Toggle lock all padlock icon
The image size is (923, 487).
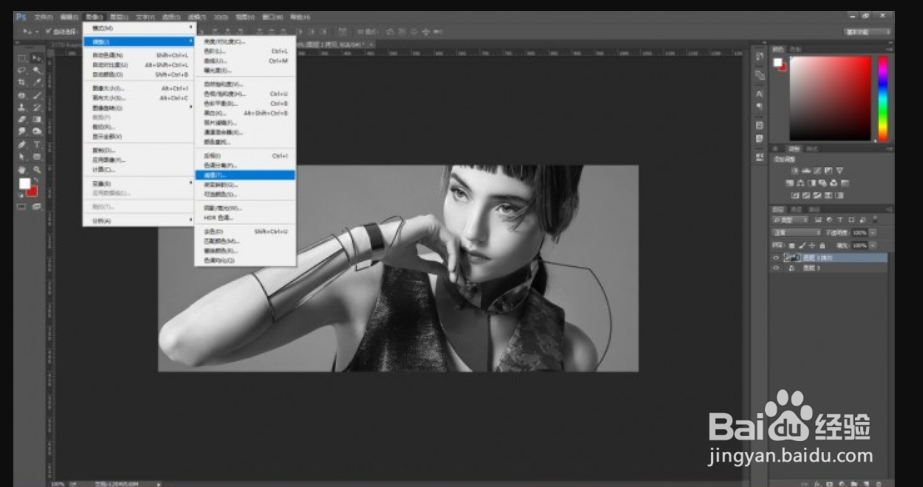(x=822, y=246)
